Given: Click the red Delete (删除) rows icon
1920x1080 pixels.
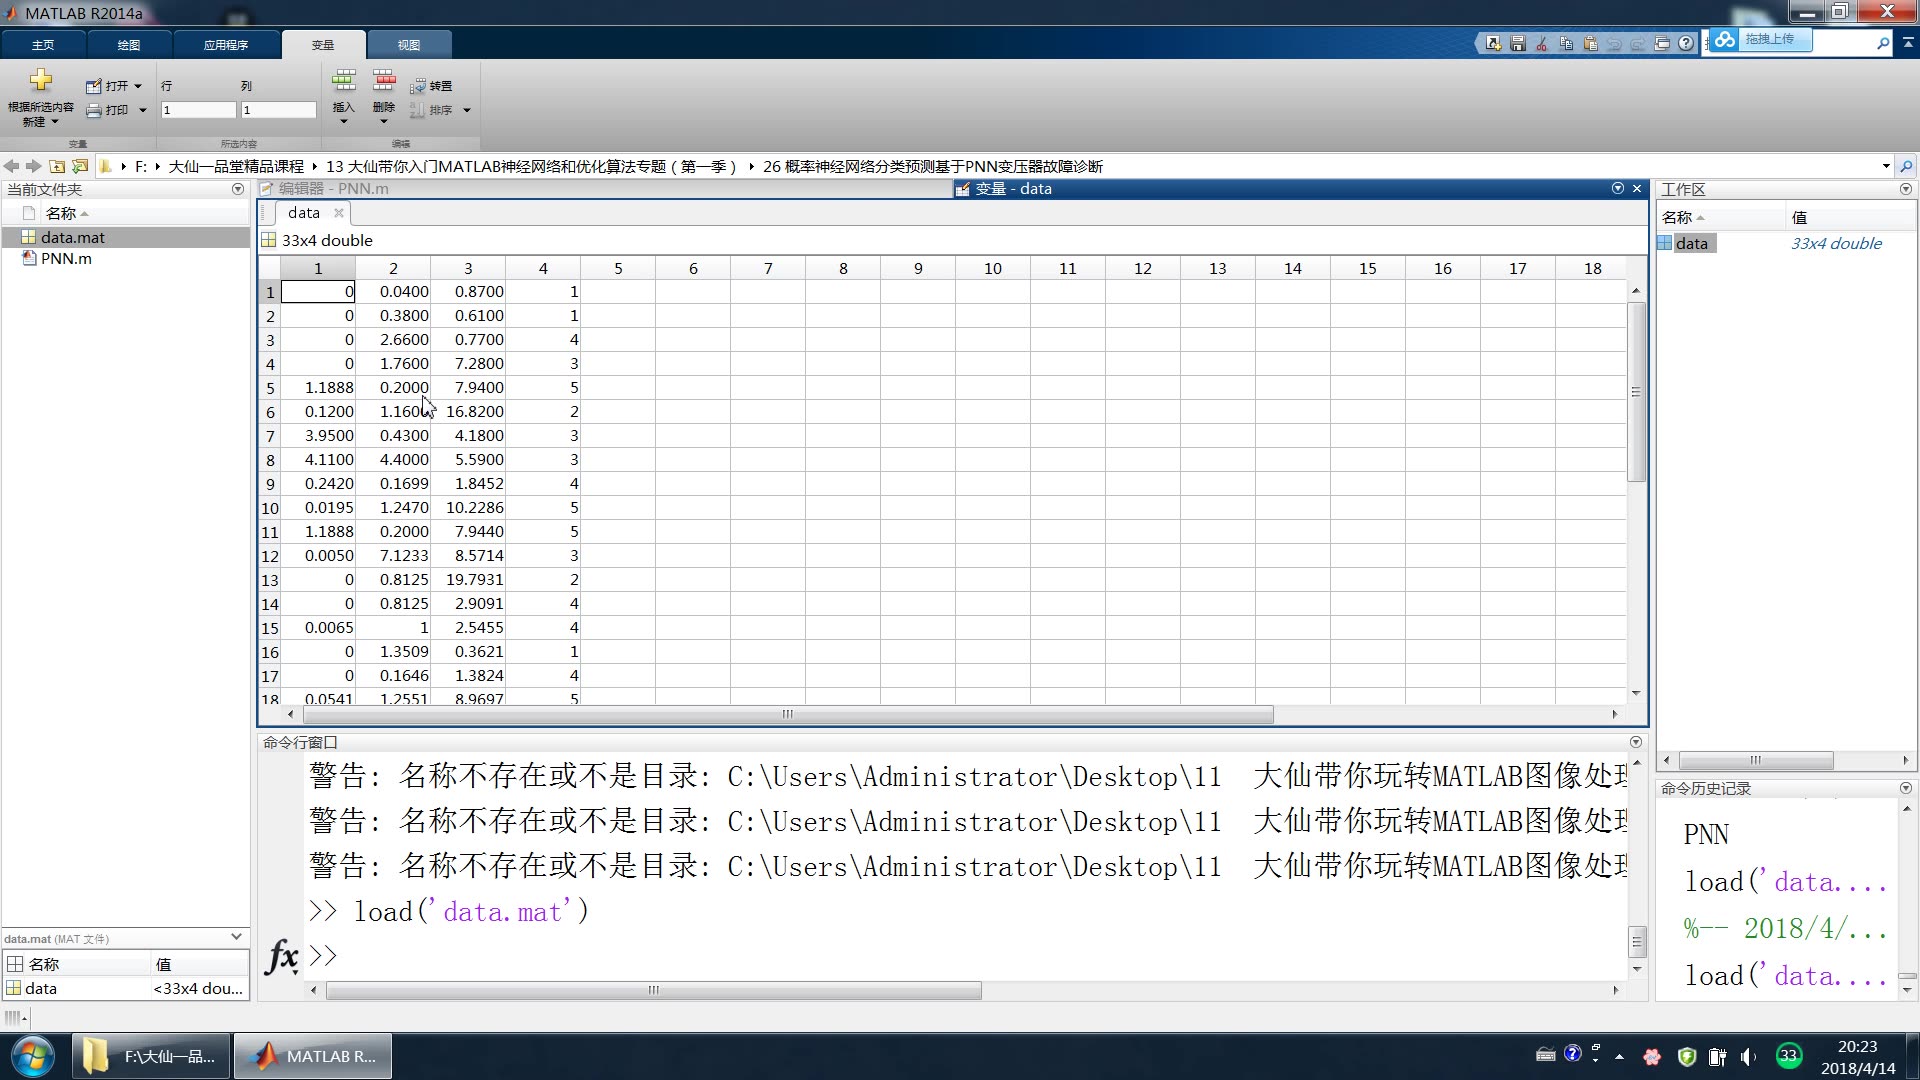Looking at the screenshot, I should click(x=383, y=81).
